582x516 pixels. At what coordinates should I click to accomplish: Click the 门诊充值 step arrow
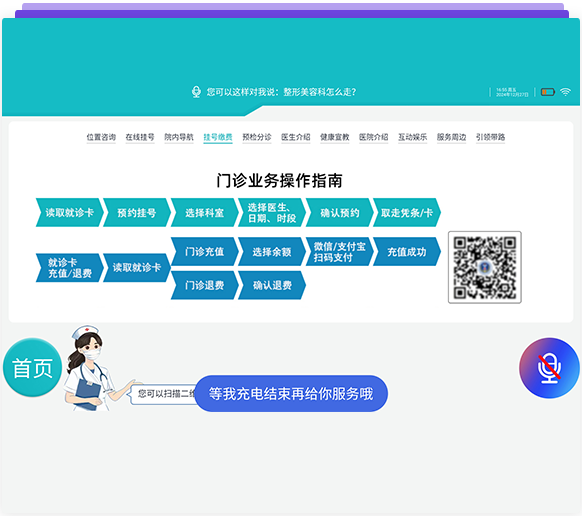[x=205, y=252]
